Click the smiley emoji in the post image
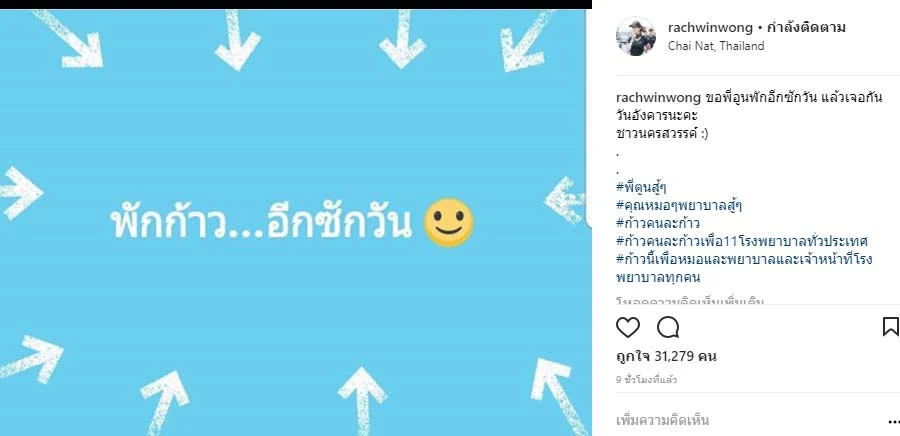 [x=448, y=223]
